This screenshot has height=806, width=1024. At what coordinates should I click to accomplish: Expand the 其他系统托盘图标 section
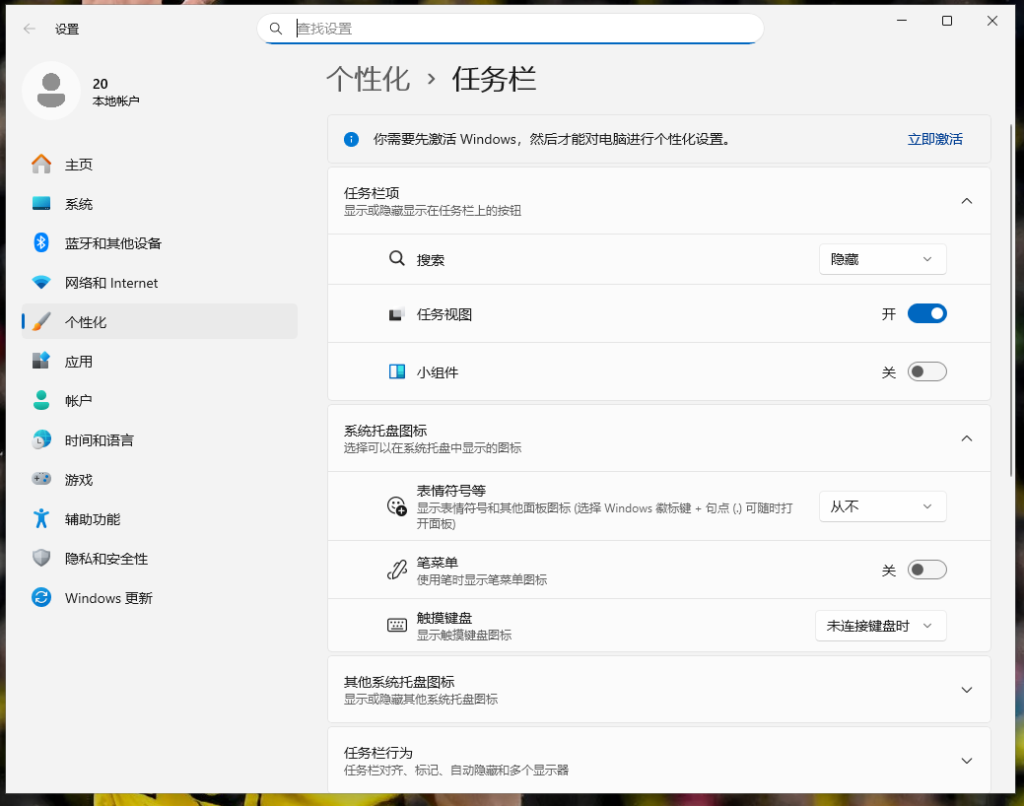pos(659,690)
